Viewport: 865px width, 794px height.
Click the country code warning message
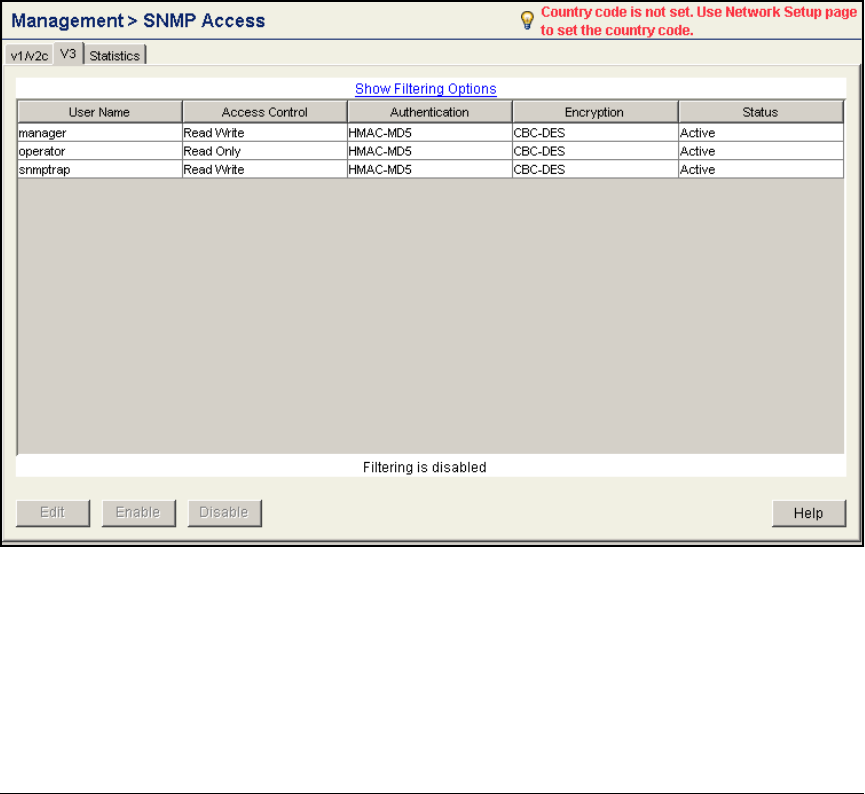[x=698, y=21]
